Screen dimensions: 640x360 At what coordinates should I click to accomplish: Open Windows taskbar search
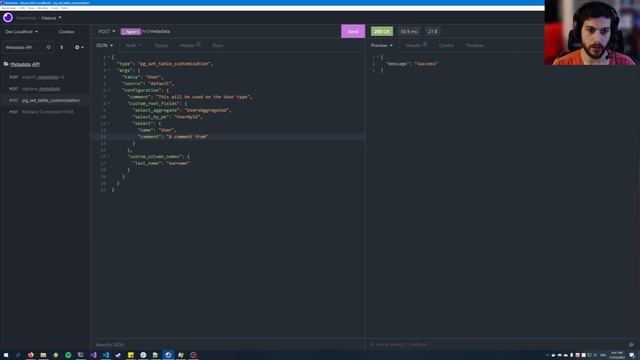18,355
